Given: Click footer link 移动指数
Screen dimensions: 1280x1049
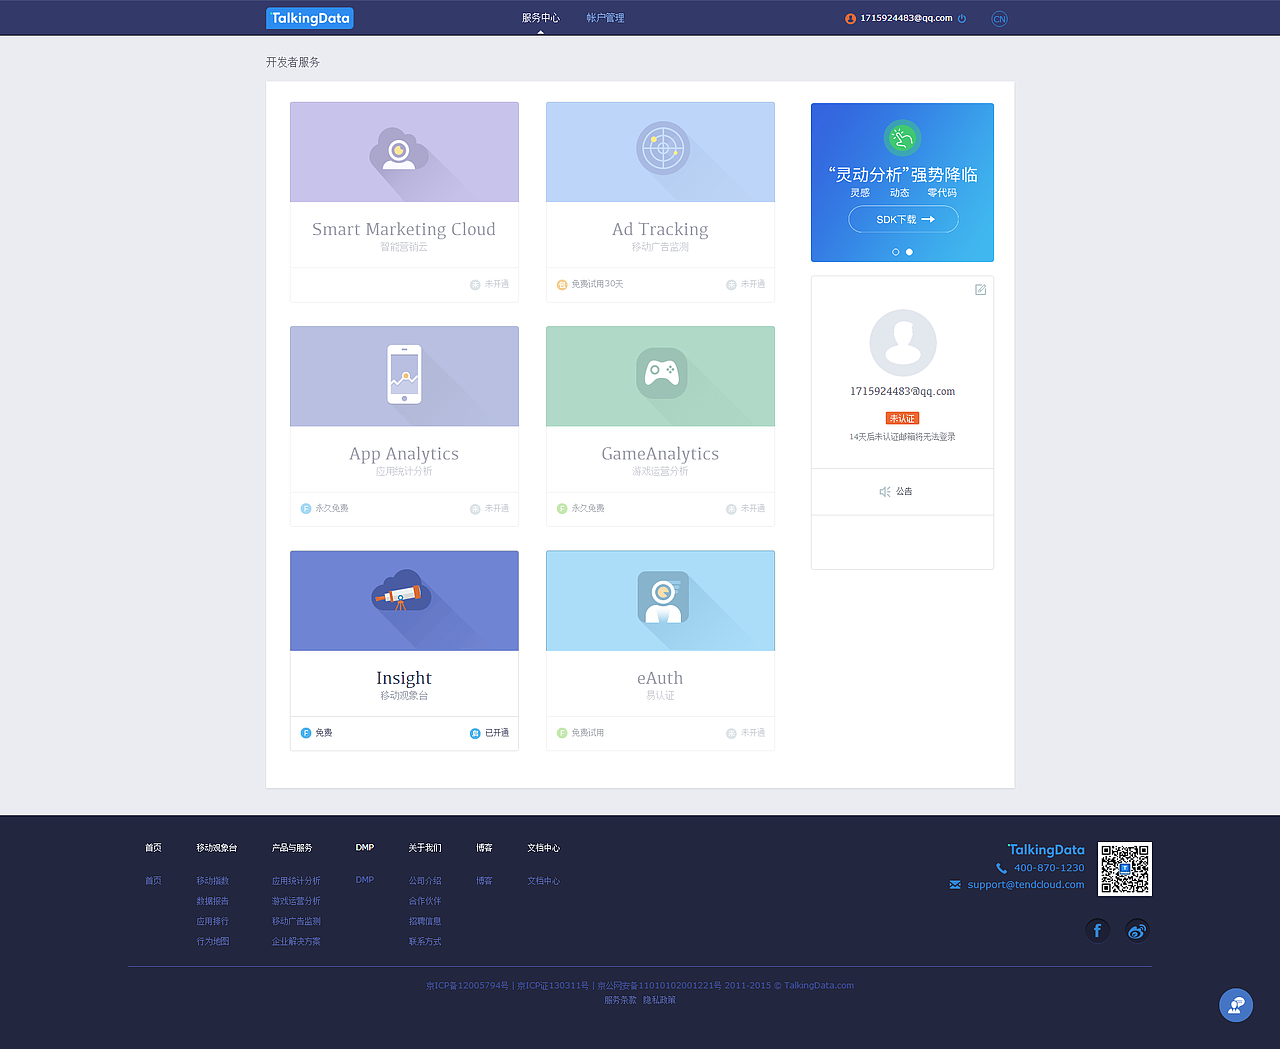Looking at the screenshot, I should (x=213, y=881).
